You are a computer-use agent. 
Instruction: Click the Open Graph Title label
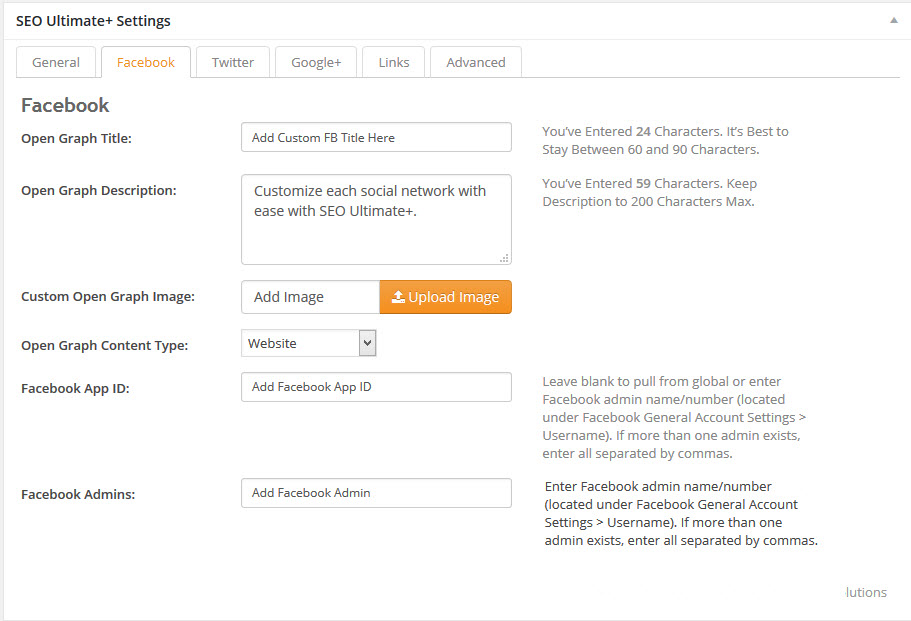(x=76, y=138)
